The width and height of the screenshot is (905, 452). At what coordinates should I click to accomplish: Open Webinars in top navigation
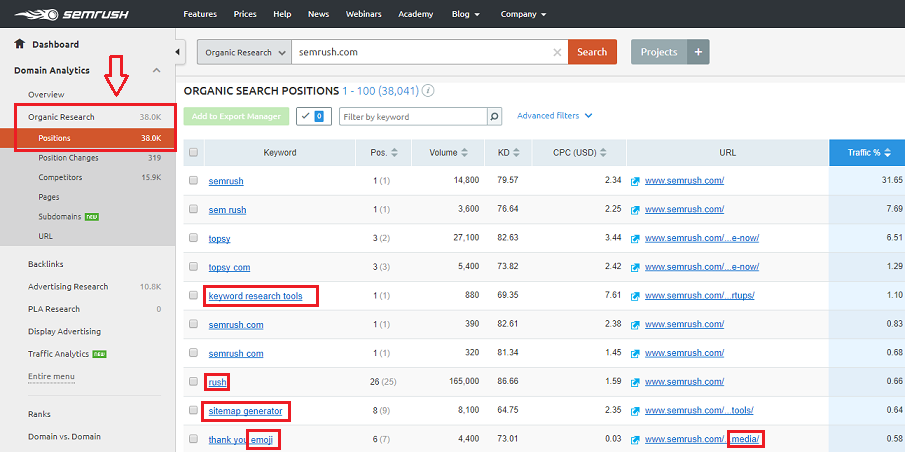pos(364,14)
